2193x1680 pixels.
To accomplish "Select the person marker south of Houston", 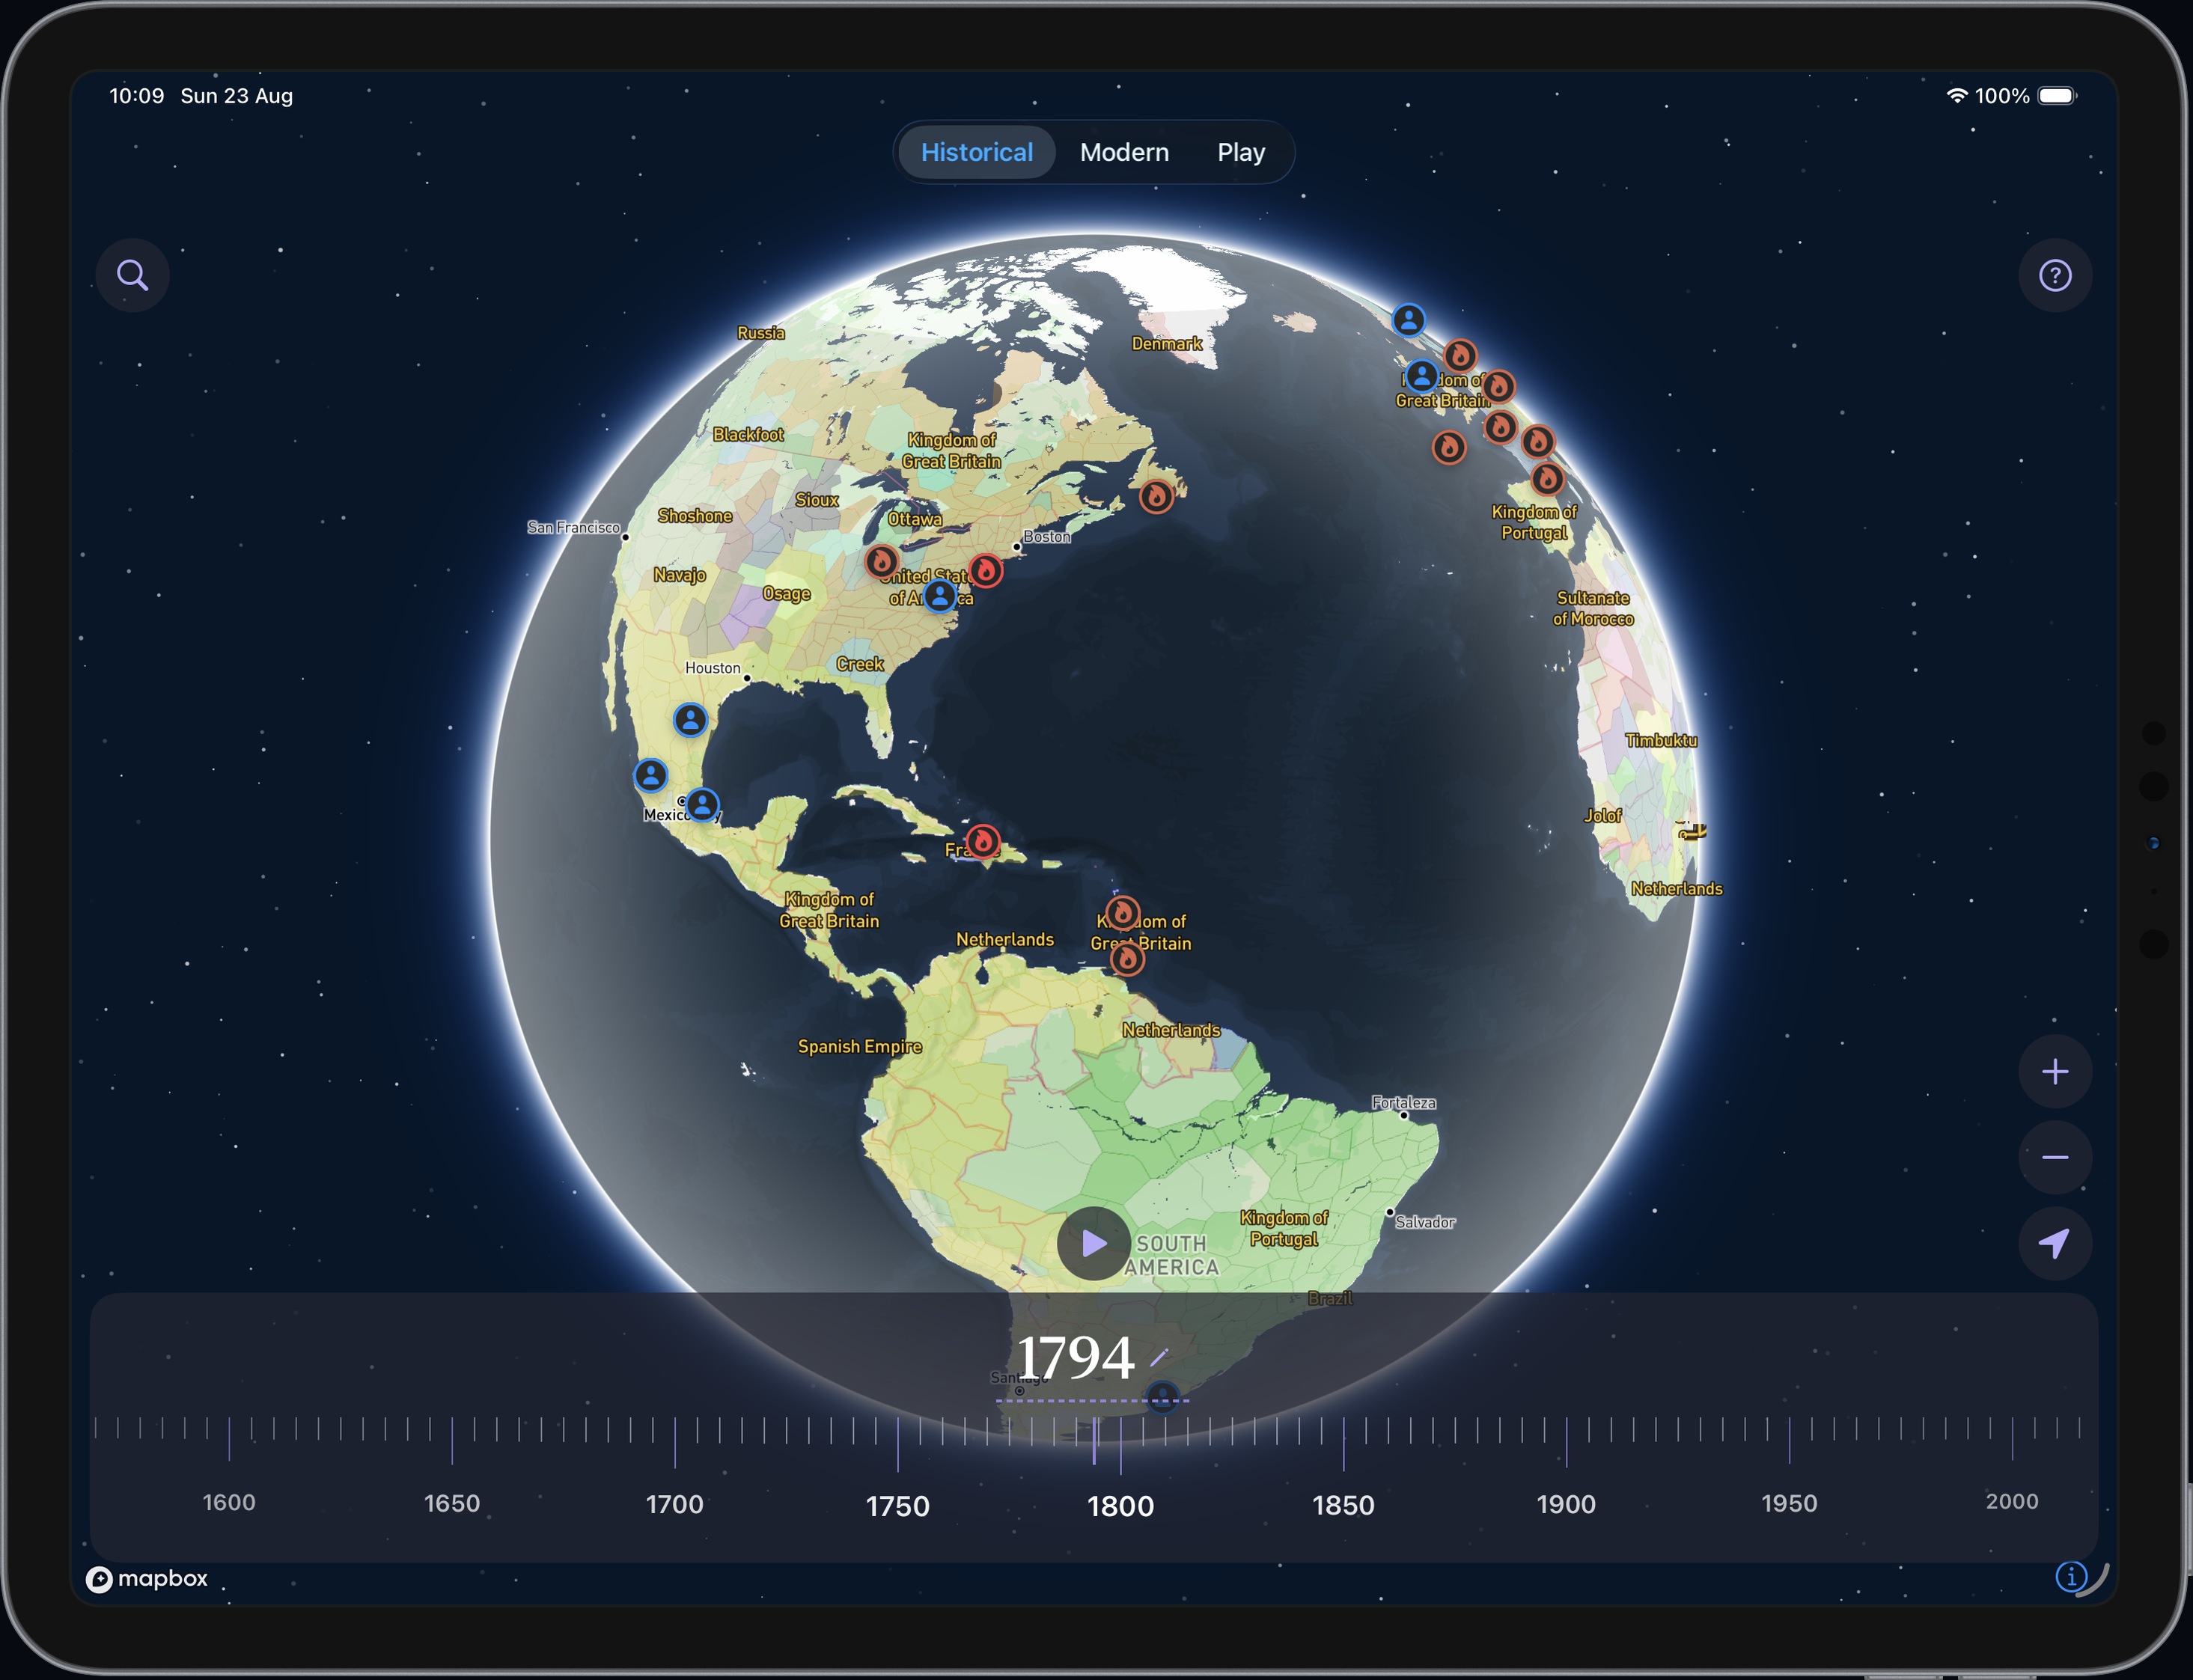I will pyautogui.click(x=690, y=720).
